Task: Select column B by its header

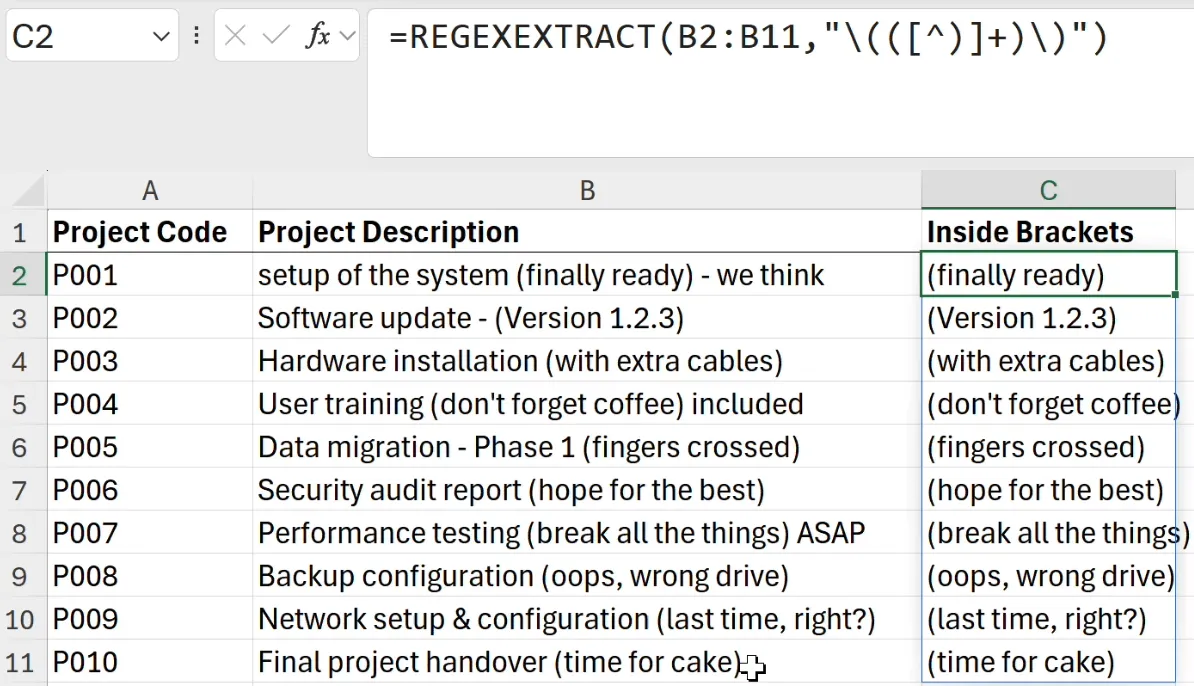Action: pos(587,190)
